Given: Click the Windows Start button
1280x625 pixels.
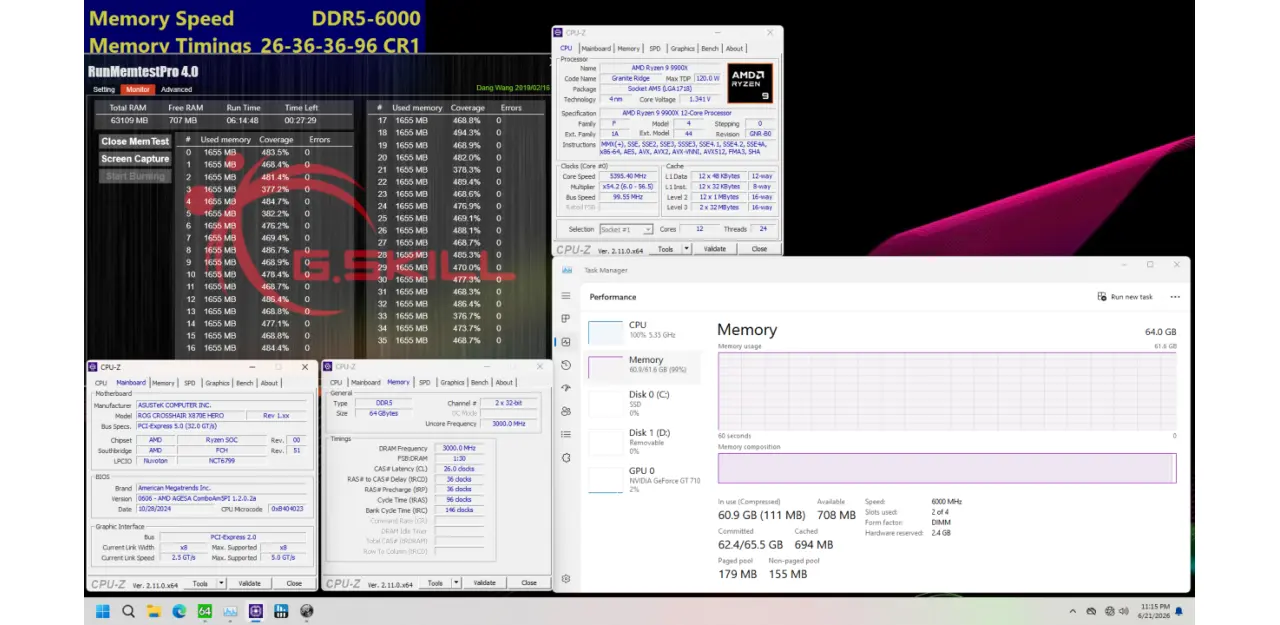Looking at the screenshot, I should [x=102, y=611].
